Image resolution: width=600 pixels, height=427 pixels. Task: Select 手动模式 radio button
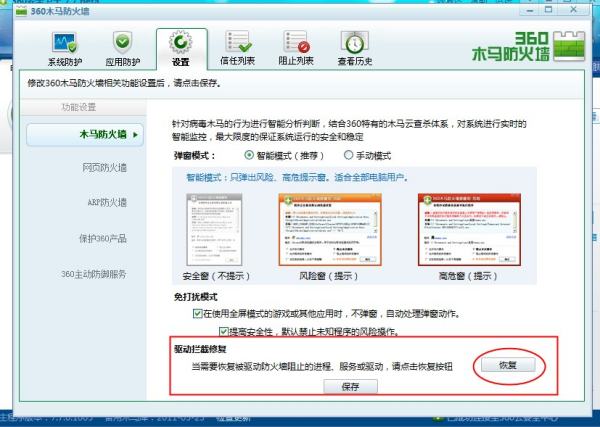[348, 155]
